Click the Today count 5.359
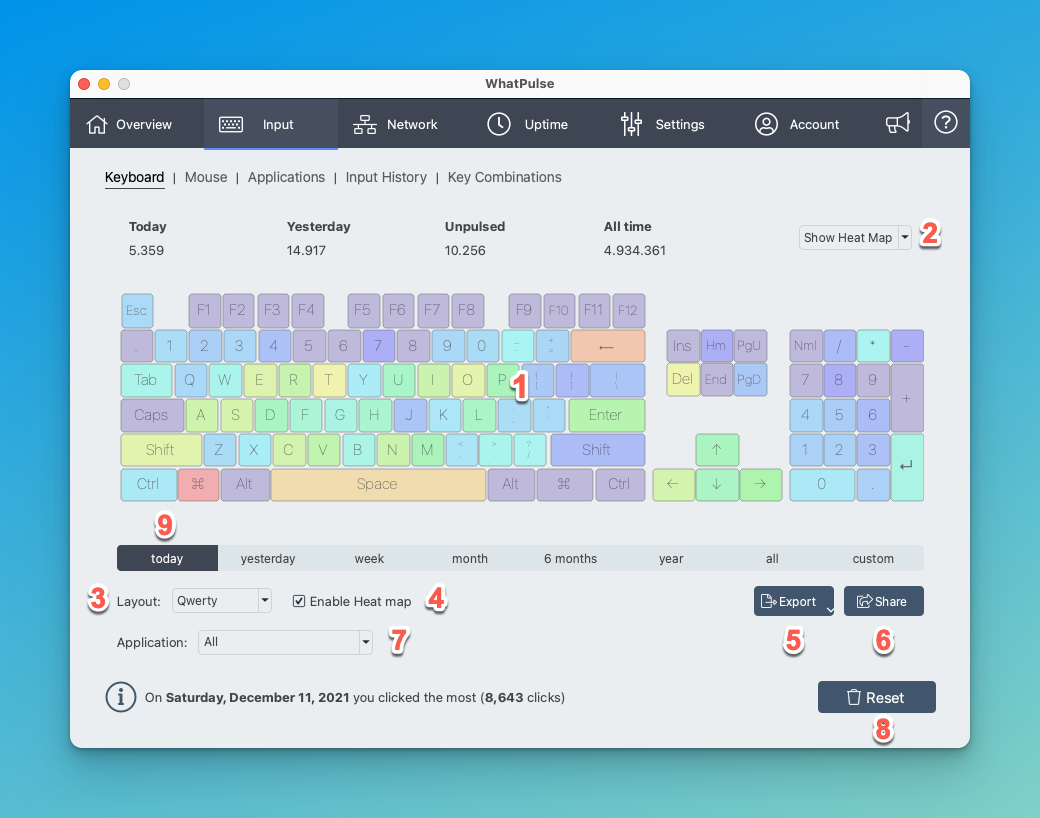 pos(147,251)
